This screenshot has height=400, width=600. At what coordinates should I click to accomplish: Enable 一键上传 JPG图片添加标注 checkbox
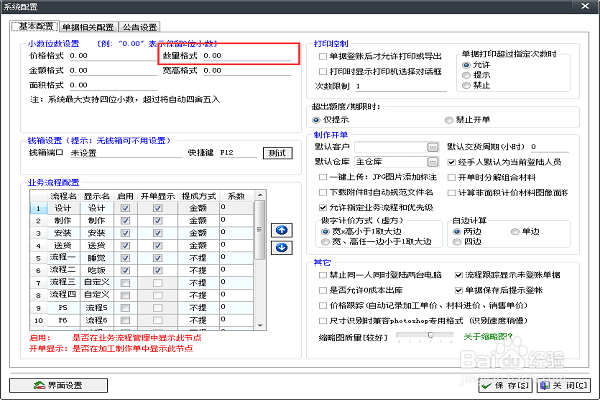[x=323, y=177]
